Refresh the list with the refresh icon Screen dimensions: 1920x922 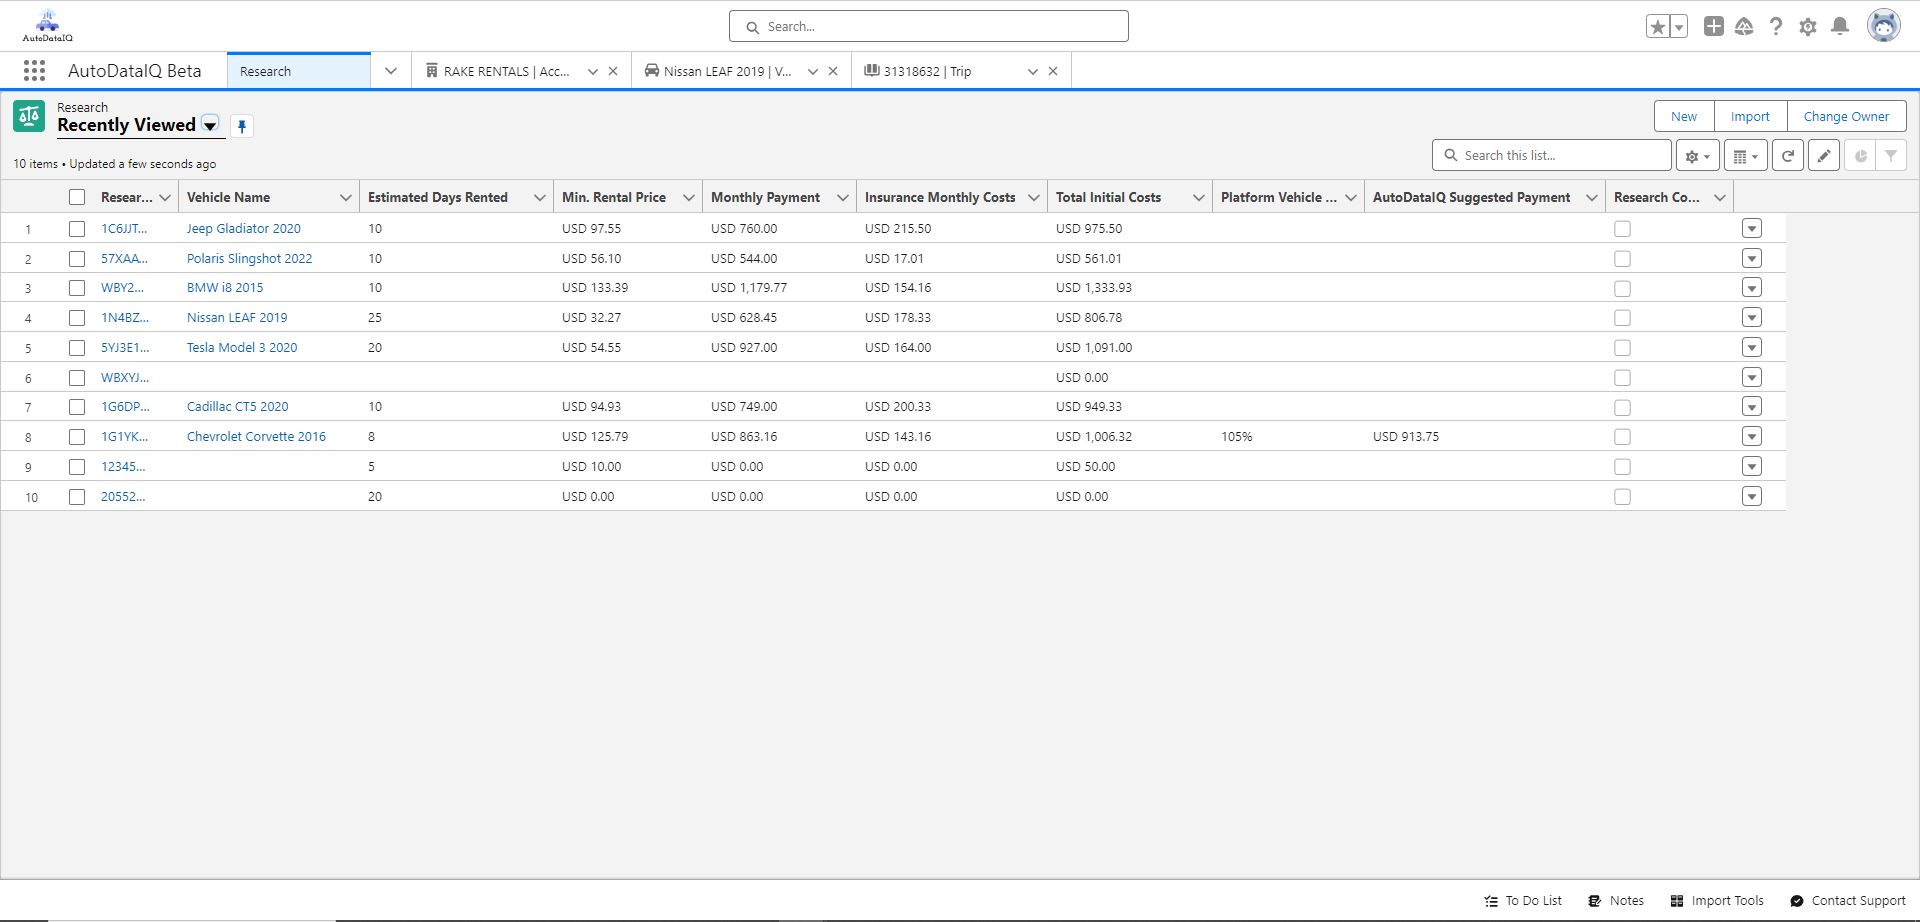(x=1788, y=155)
